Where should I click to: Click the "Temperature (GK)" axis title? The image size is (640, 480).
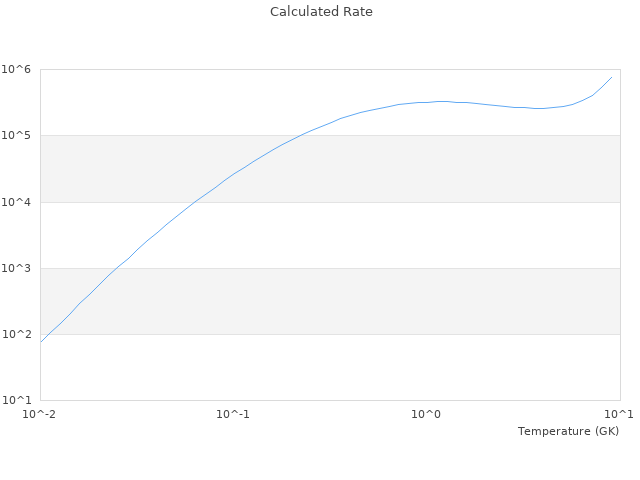point(568,431)
